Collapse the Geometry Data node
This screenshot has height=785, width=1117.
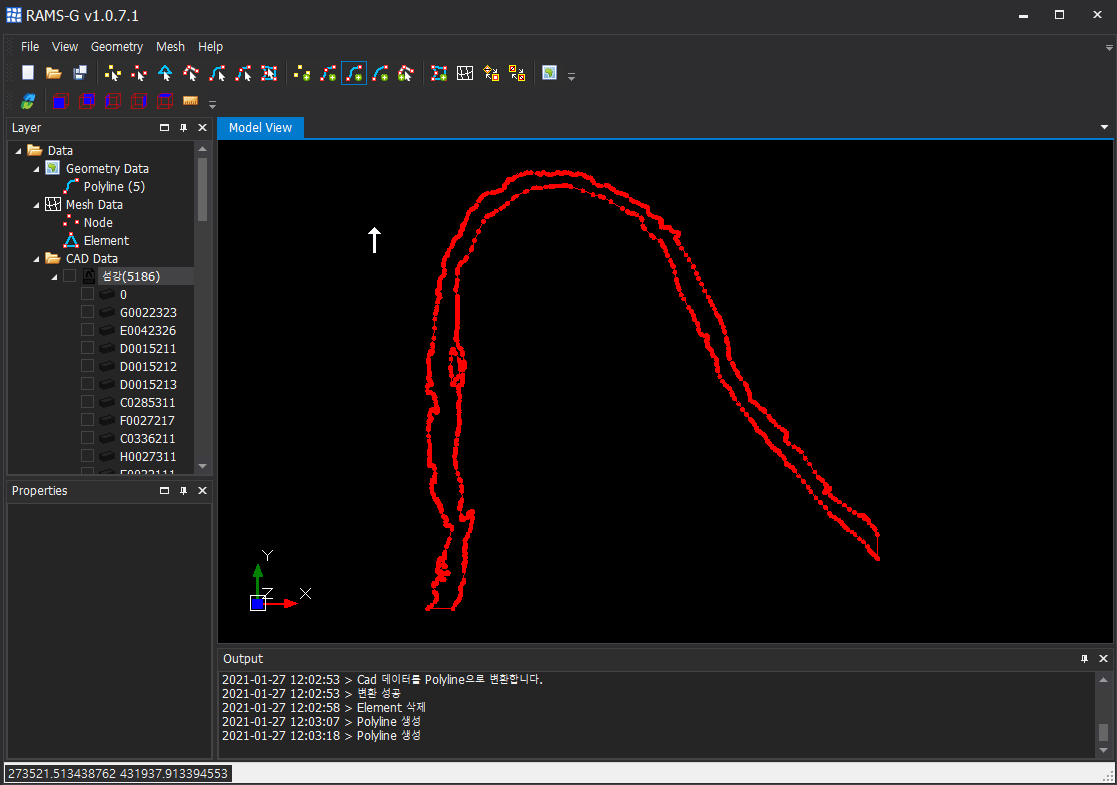tap(36, 169)
